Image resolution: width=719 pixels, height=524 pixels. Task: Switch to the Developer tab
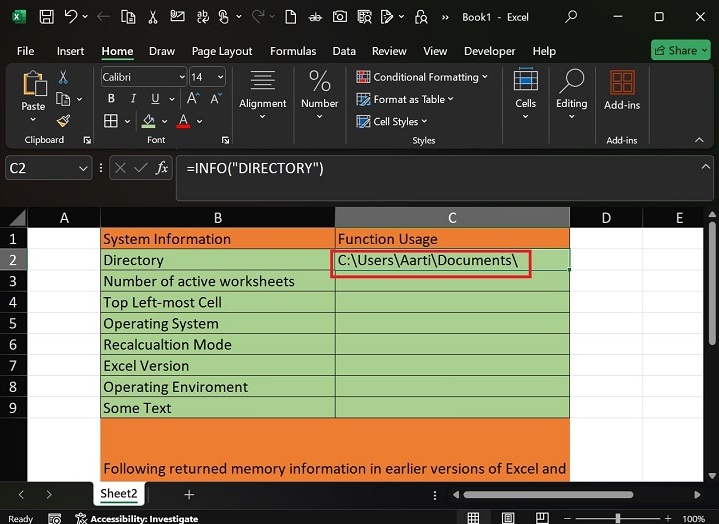(x=490, y=51)
